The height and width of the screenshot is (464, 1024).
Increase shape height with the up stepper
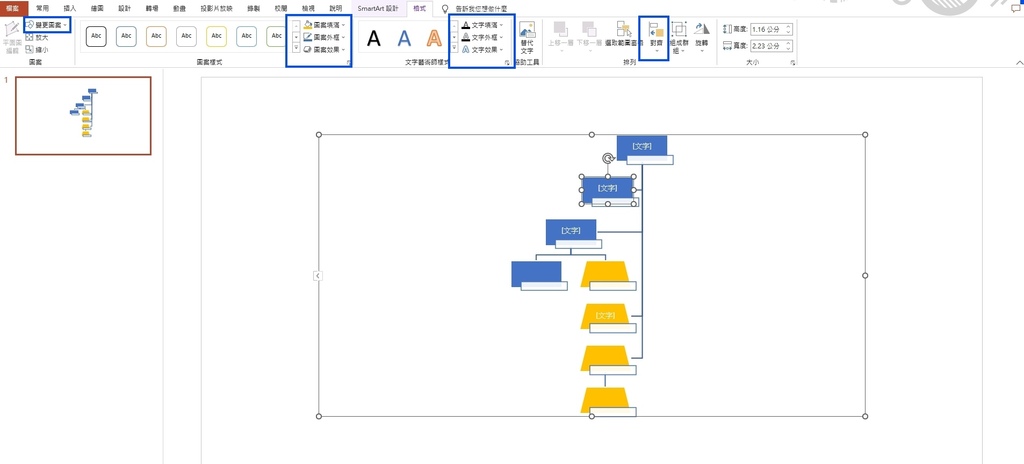(x=789, y=27)
